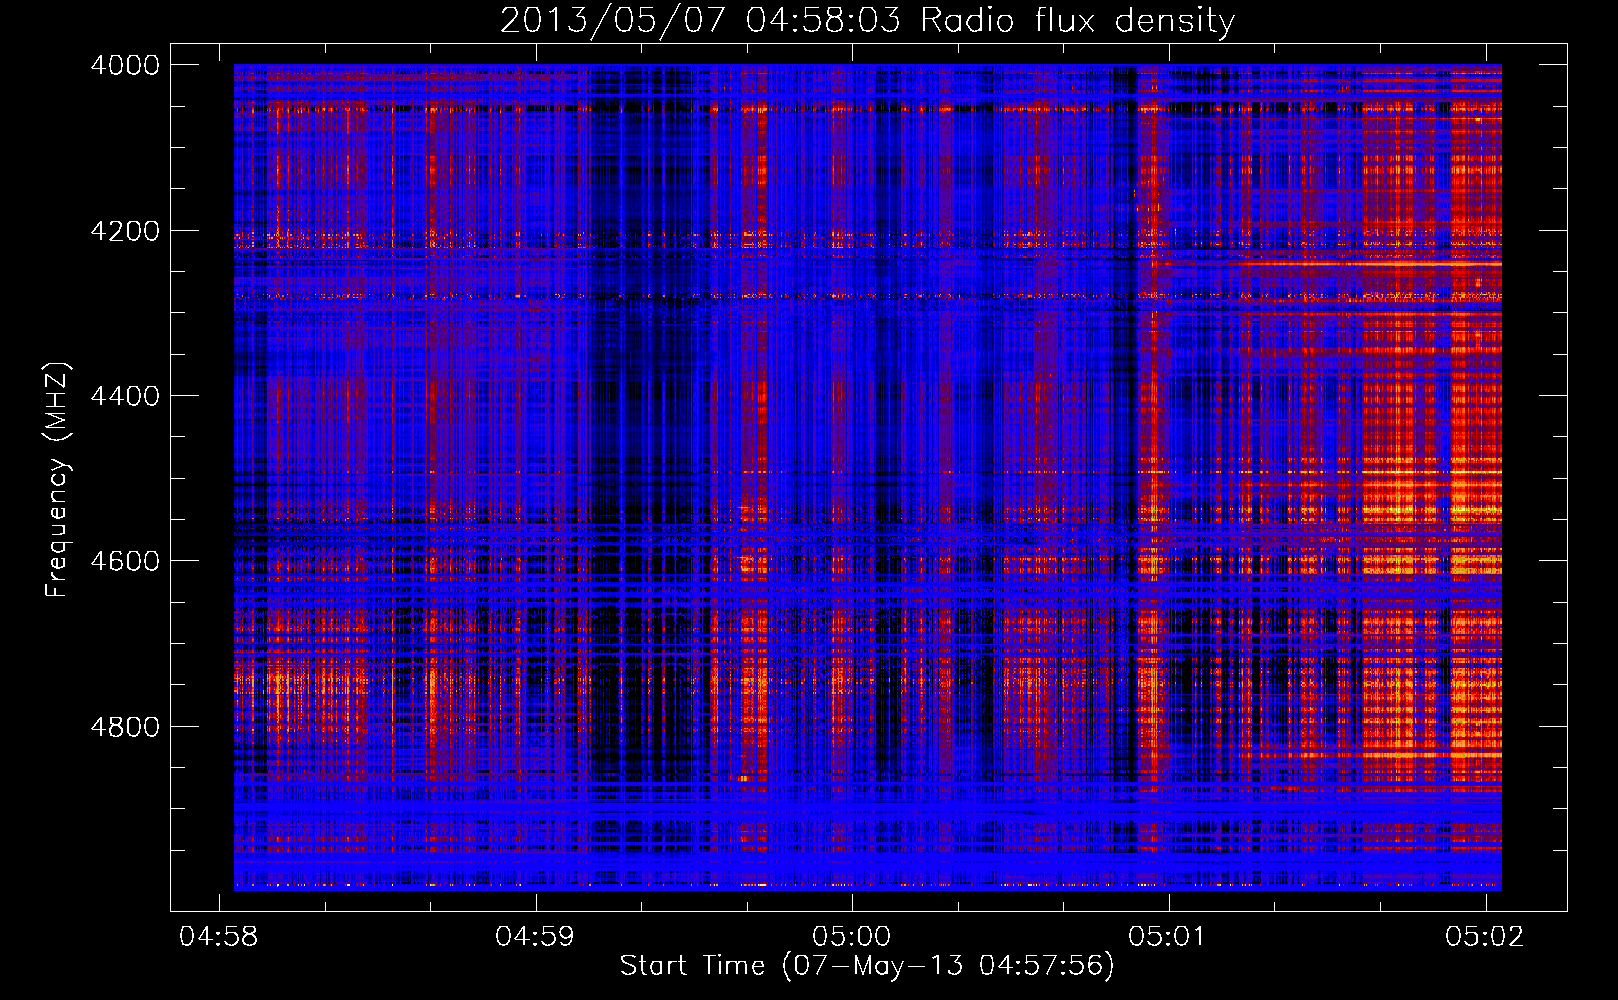Click the 05:01 time tick label

[x=1168, y=937]
